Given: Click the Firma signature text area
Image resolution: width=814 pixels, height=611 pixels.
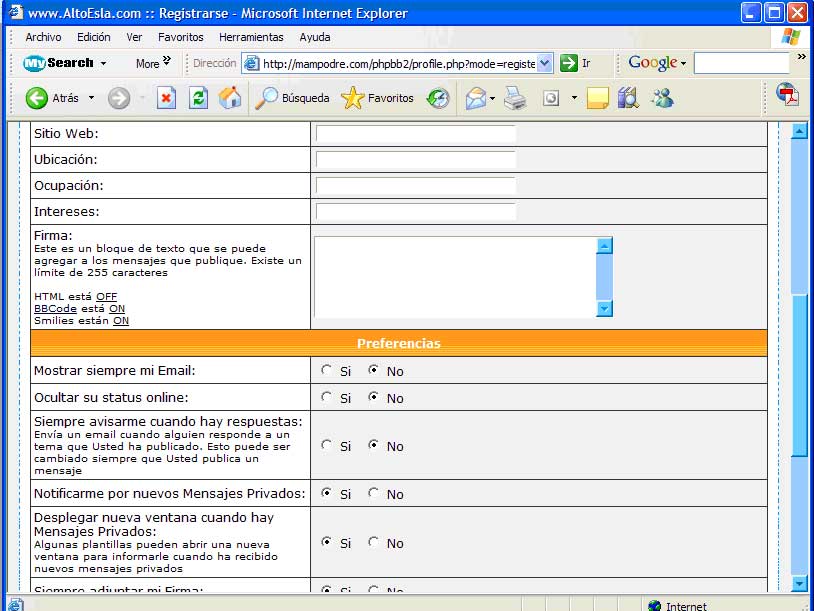Looking at the screenshot, I should [455, 276].
